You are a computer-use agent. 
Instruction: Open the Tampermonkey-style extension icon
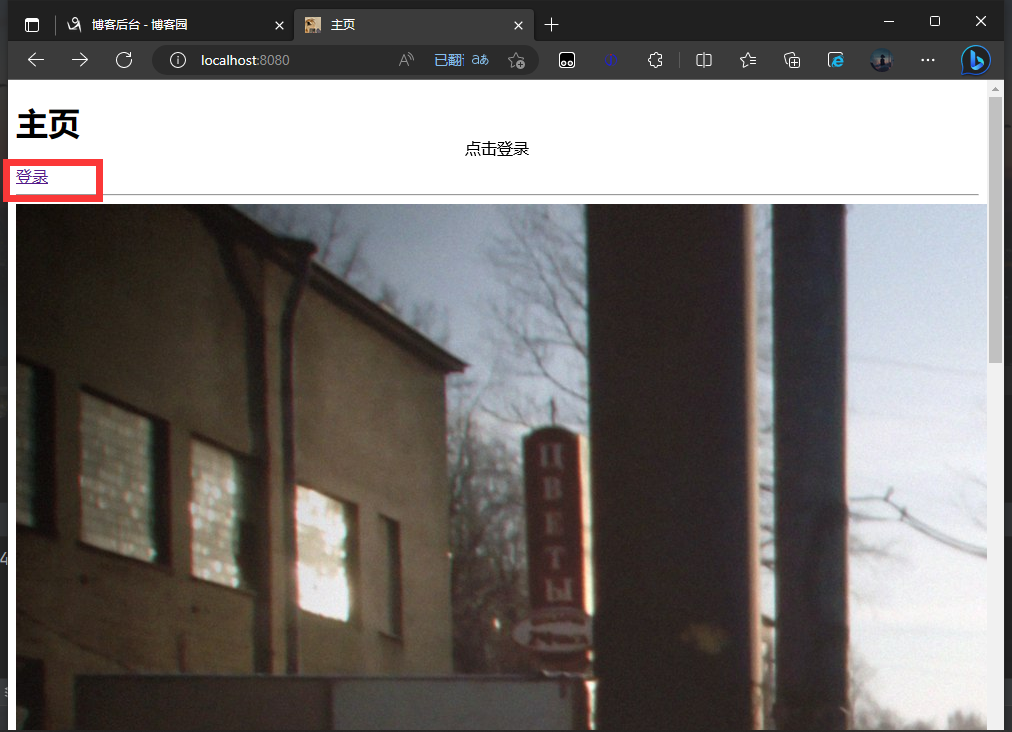[x=567, y=60]
